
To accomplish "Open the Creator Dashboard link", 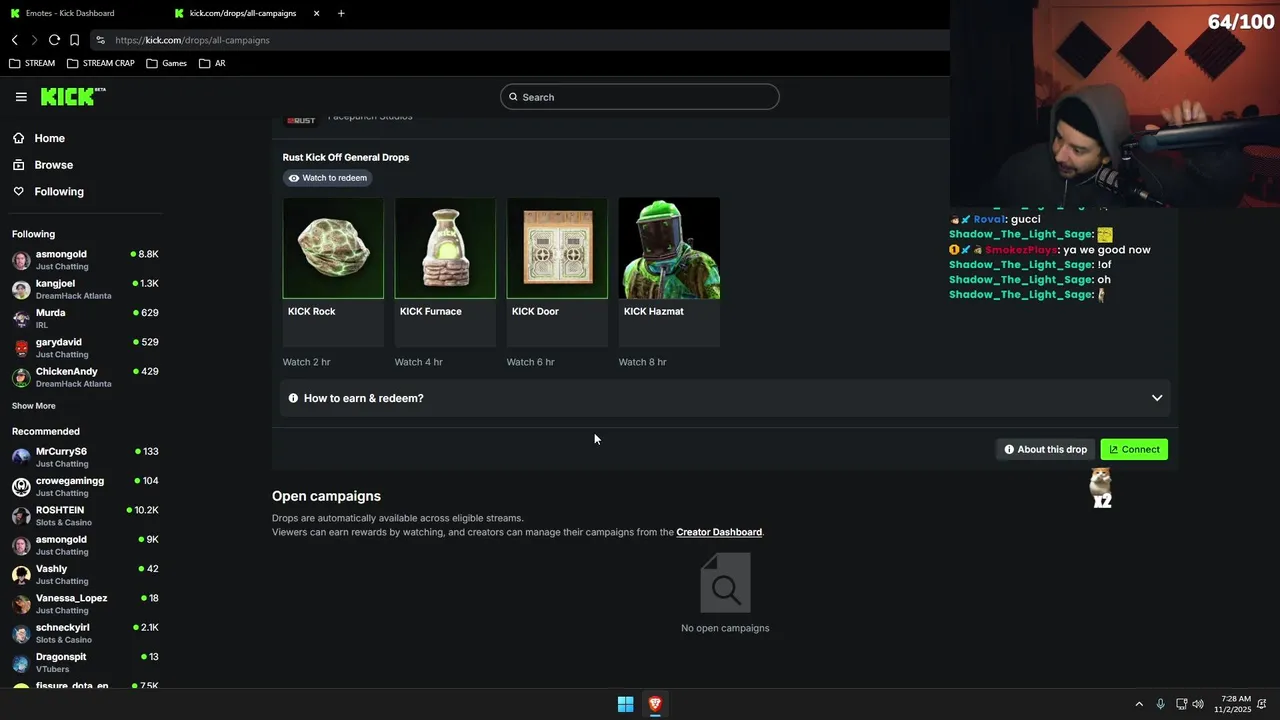I will 719,532.
